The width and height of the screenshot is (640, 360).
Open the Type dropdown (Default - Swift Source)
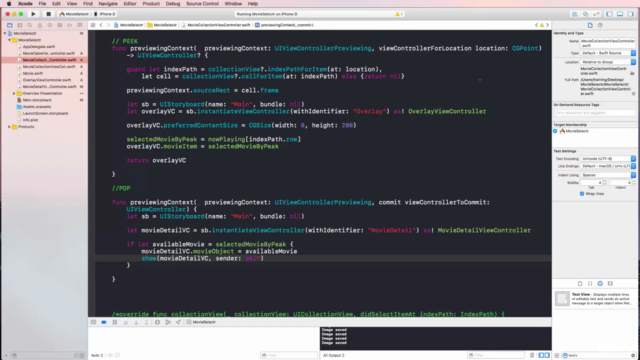tap(608, 53)
